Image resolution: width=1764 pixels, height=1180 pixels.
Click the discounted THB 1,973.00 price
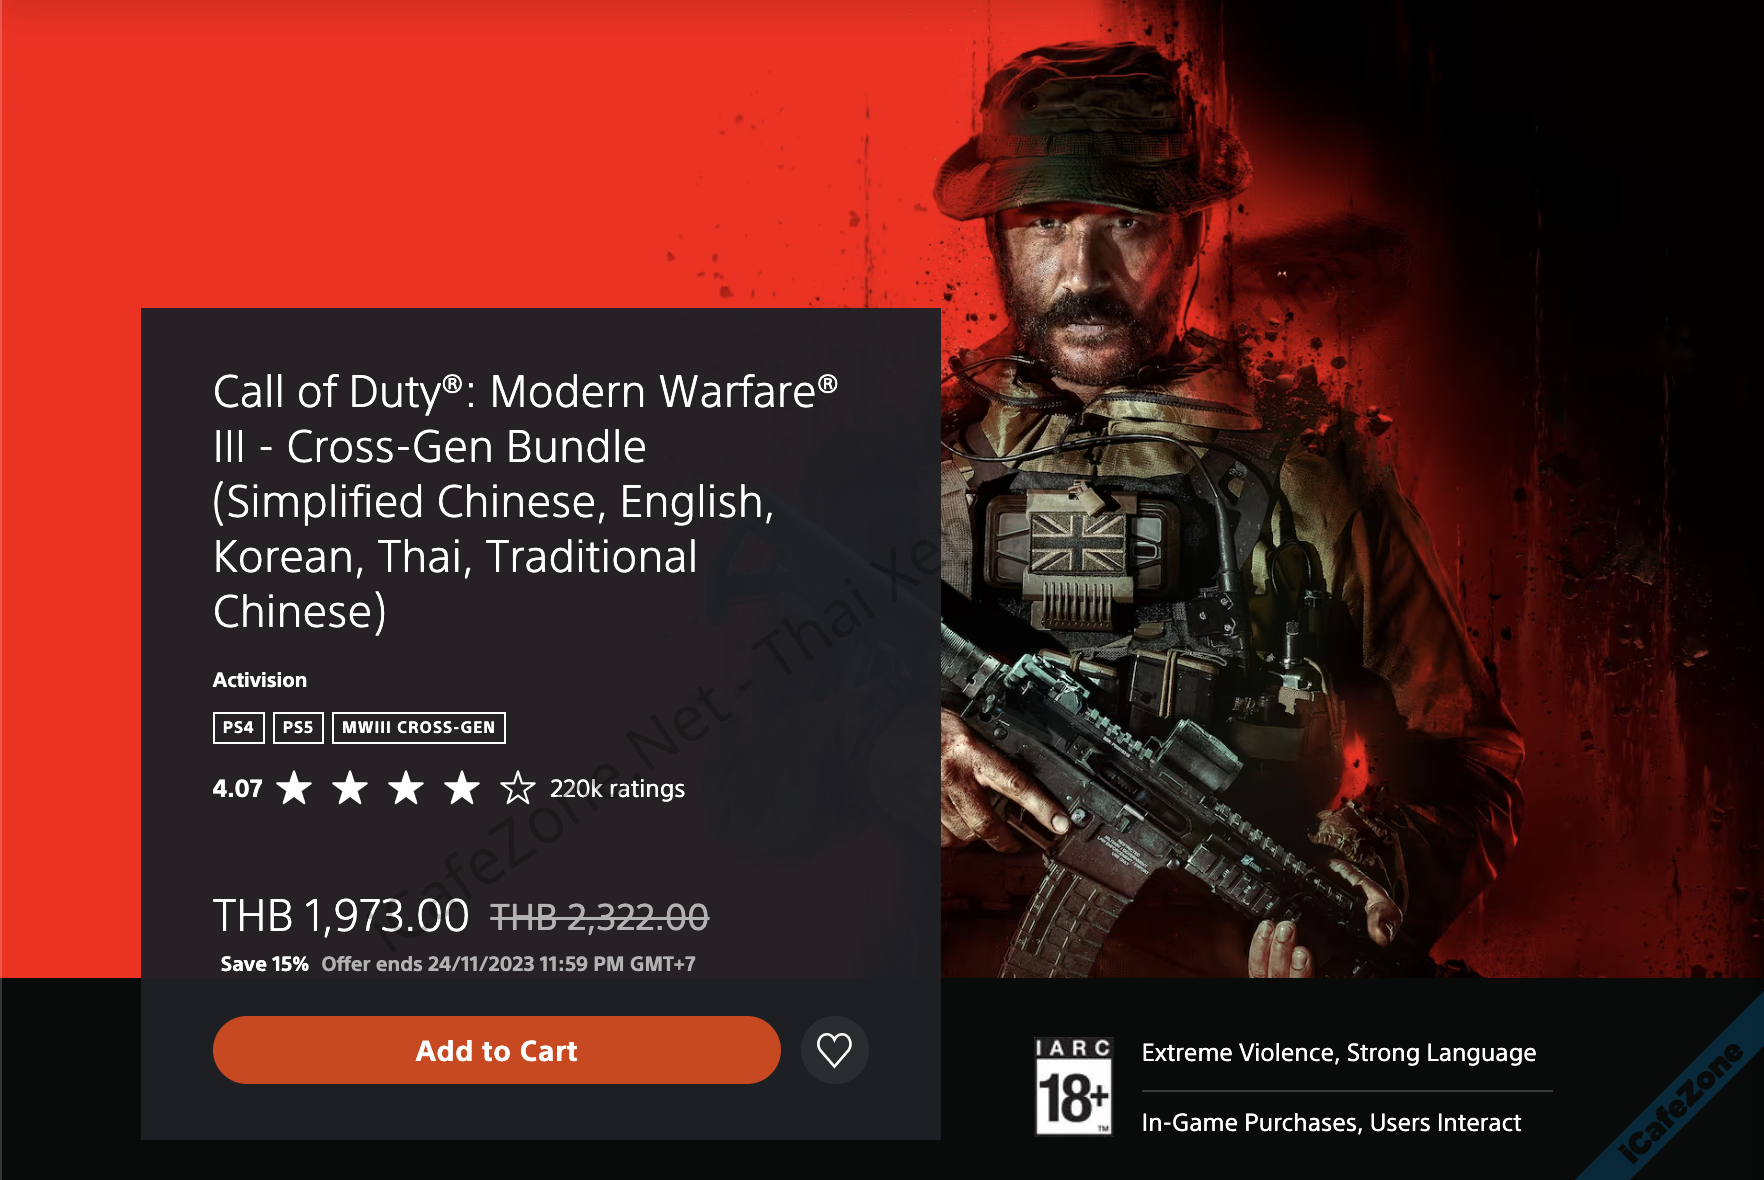[341, 916]
